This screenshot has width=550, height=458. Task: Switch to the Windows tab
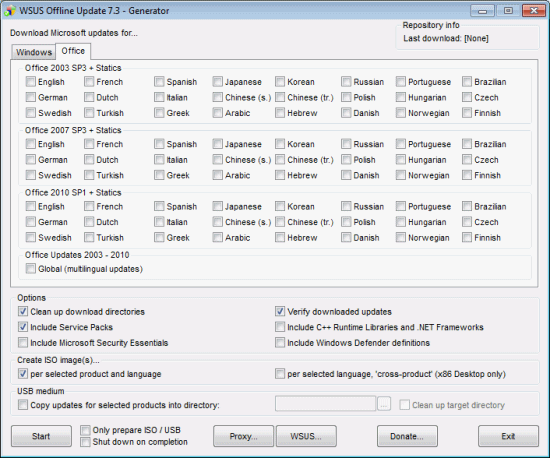point(34,52)
